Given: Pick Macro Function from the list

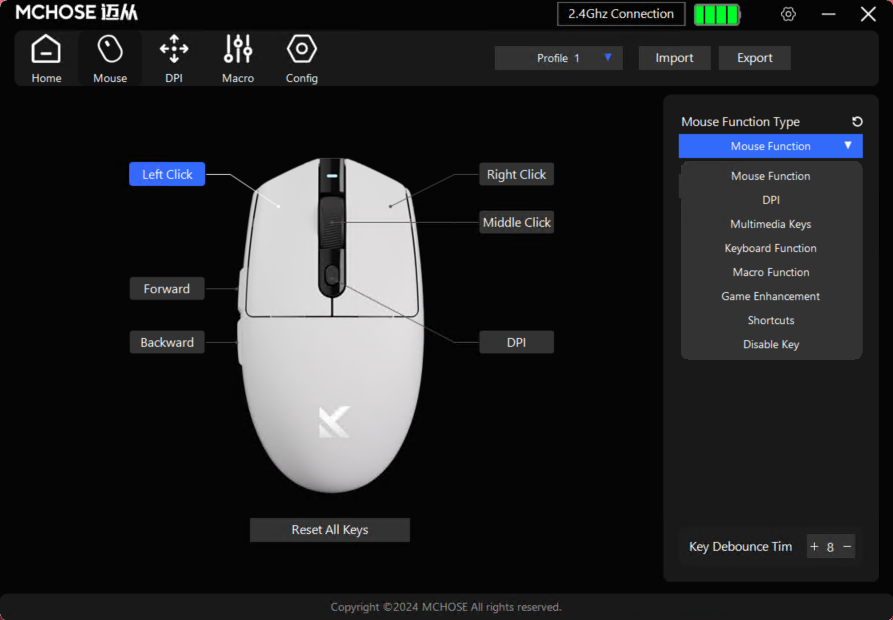Looking at the screenshot, I should pyautogui.click(x=771, y=272).
